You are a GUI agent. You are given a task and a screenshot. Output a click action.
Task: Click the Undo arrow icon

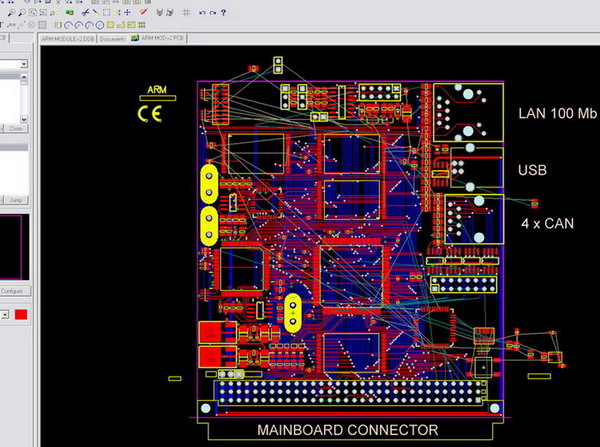202,11
